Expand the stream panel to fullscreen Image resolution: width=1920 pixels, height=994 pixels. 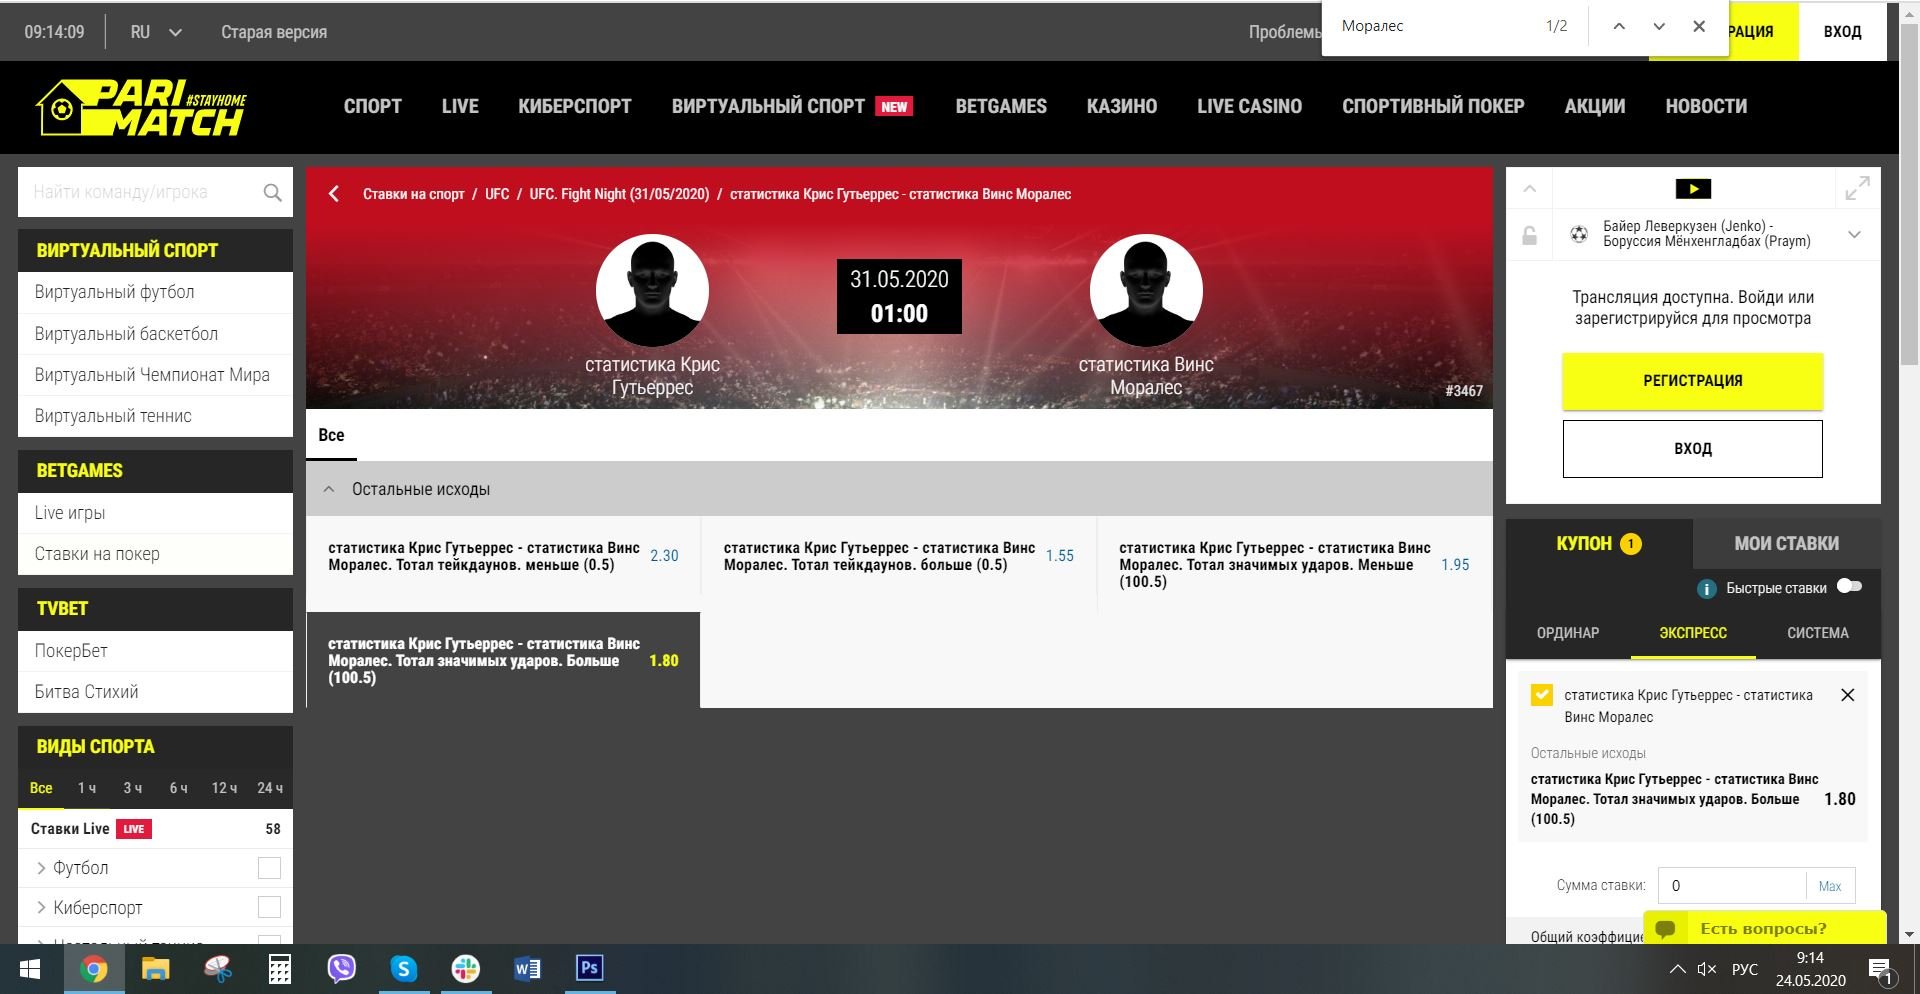pos(1857,188)
